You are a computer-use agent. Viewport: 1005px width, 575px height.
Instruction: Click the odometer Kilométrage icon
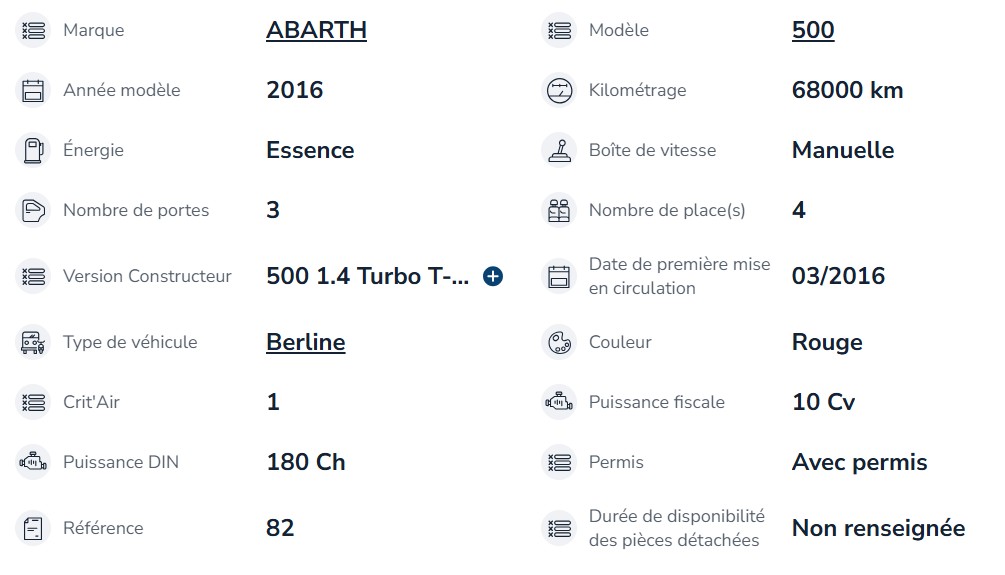point(559,90)
